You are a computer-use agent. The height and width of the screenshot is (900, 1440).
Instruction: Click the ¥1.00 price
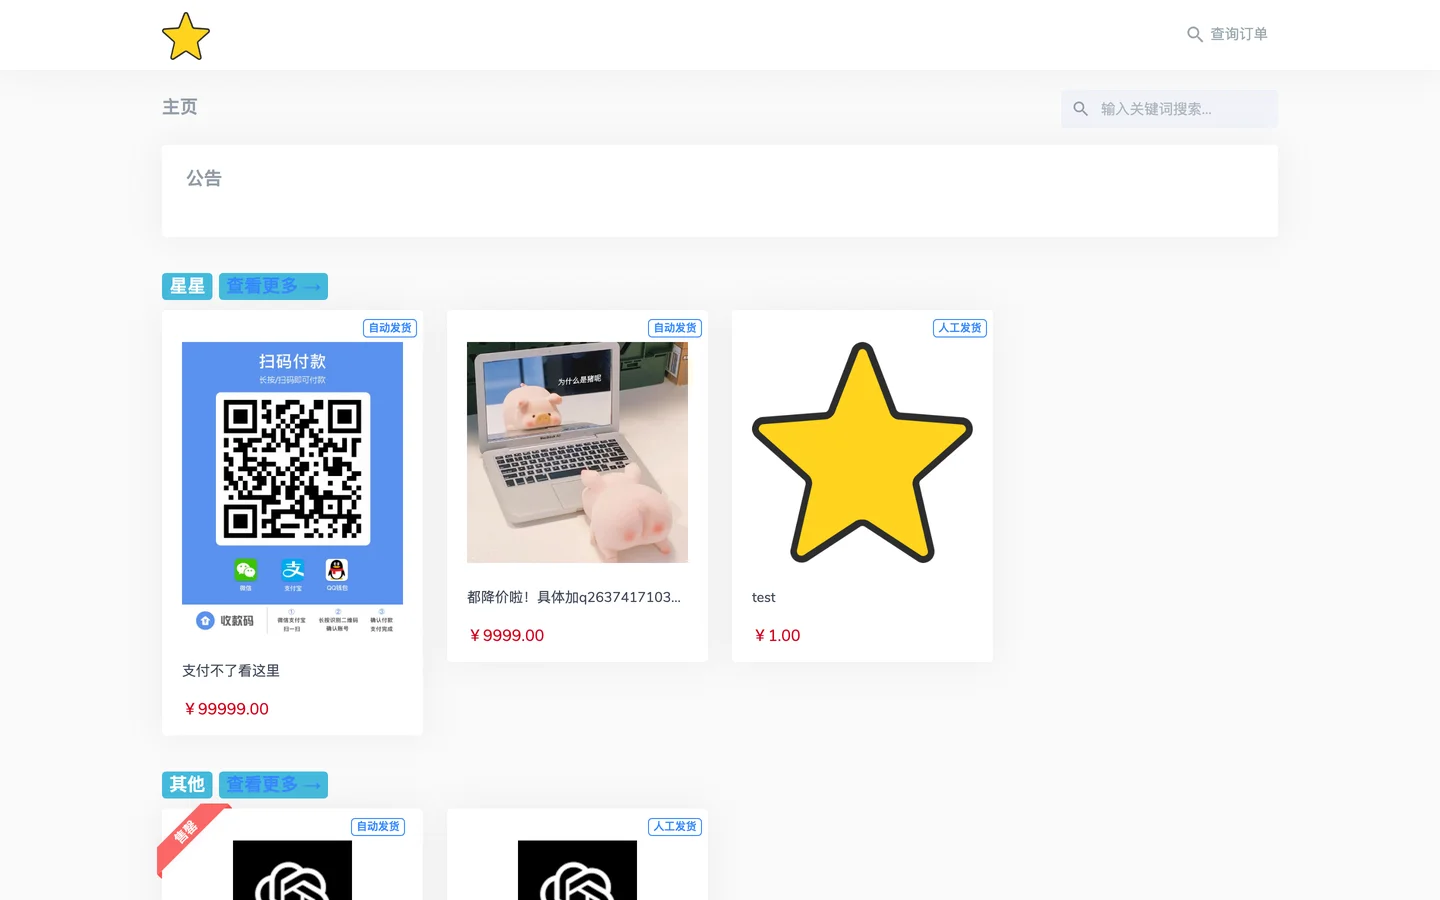pos(777,636)
